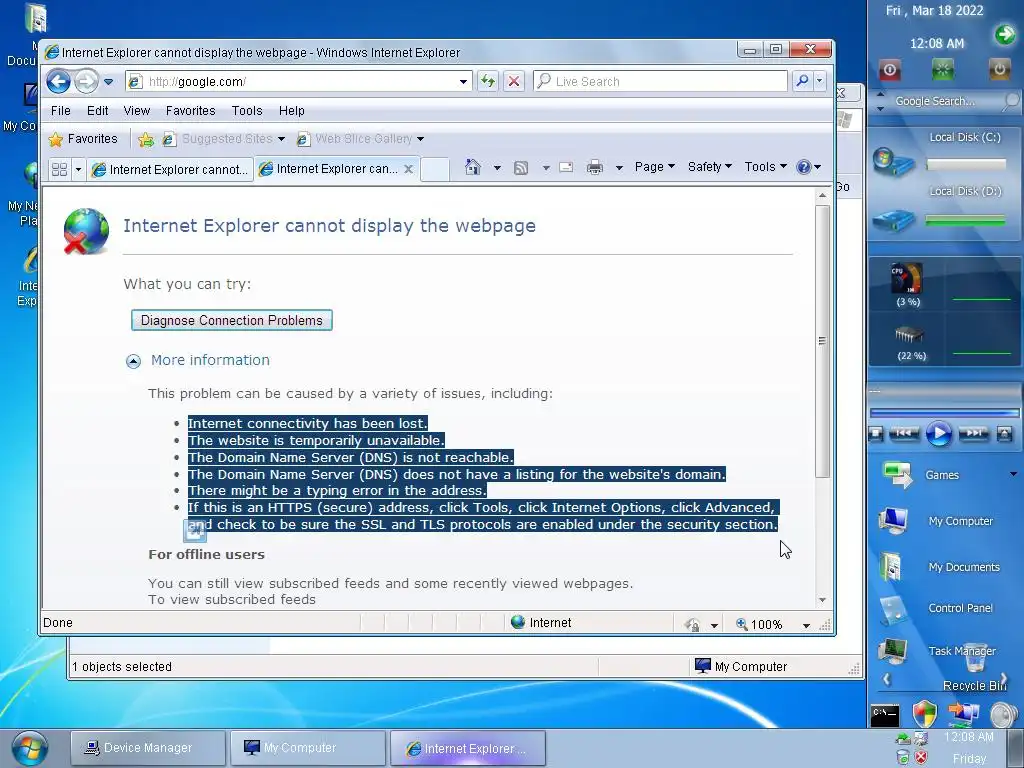
Task: Open the Web Slice Gallery dropdown
Action: (x=421, y=139)
